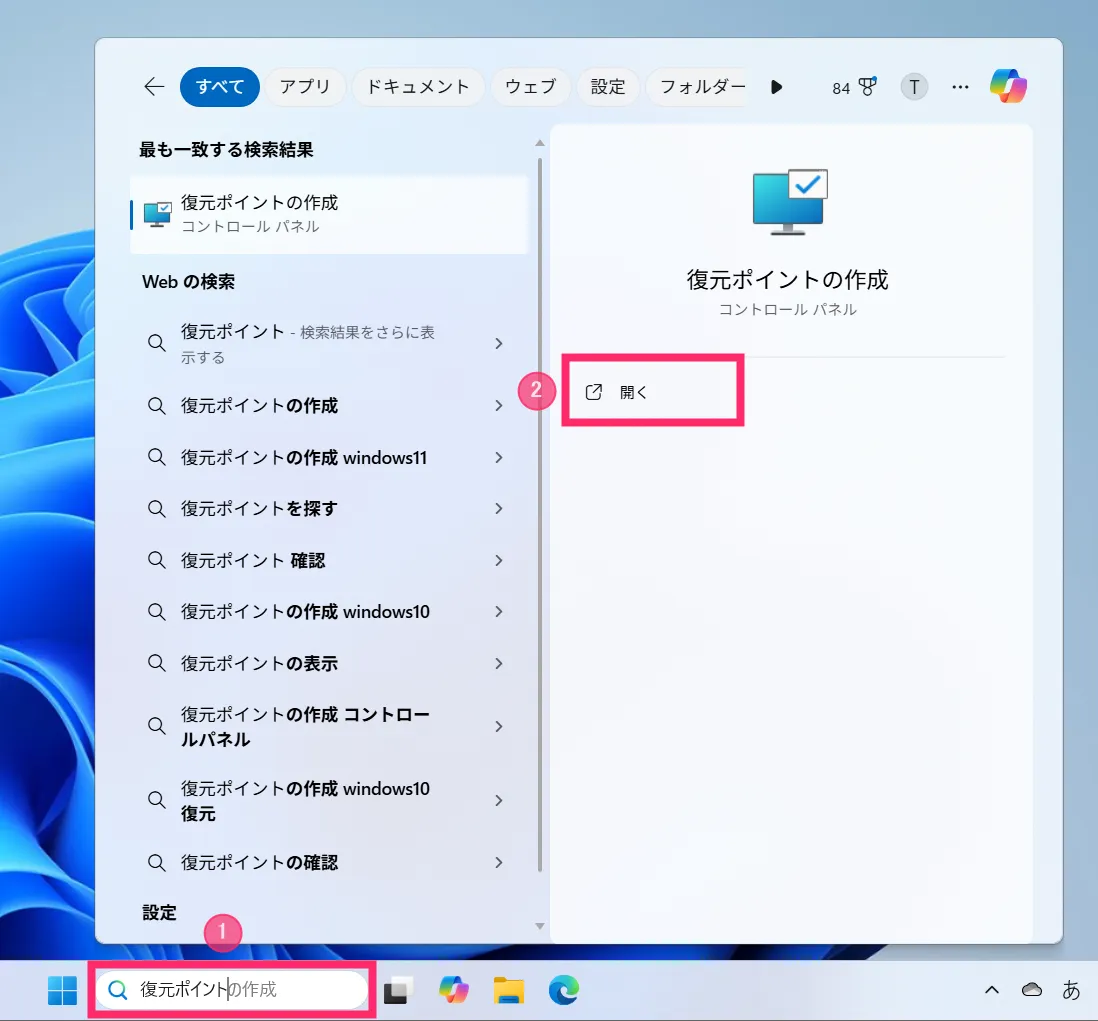
Task: Open the rewards trophy icon showing 84
Action: pyautogui.click(x=854, y=87)
